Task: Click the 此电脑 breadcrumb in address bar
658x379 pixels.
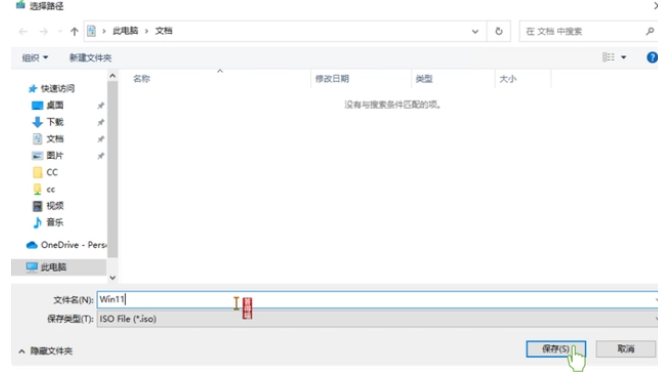Action: (125, 31)
